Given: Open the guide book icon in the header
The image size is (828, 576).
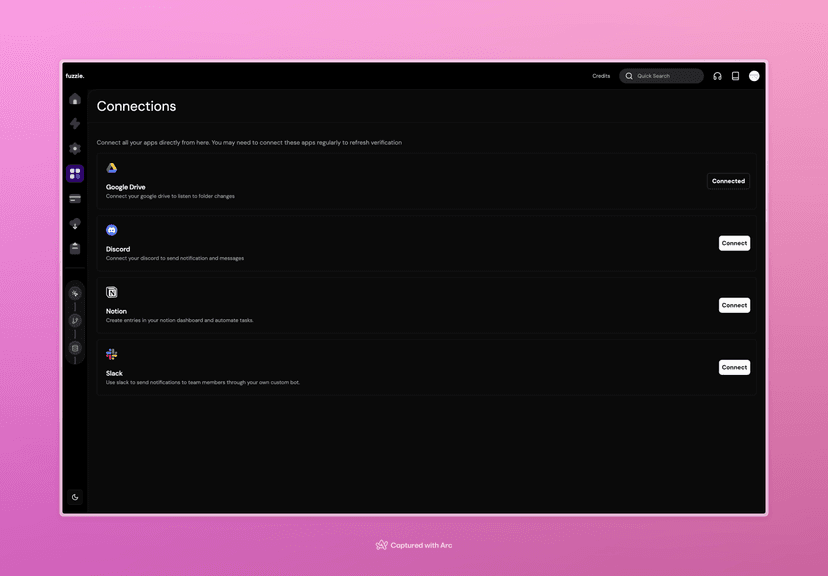Looking at the screenshot, I should [735, 76].
